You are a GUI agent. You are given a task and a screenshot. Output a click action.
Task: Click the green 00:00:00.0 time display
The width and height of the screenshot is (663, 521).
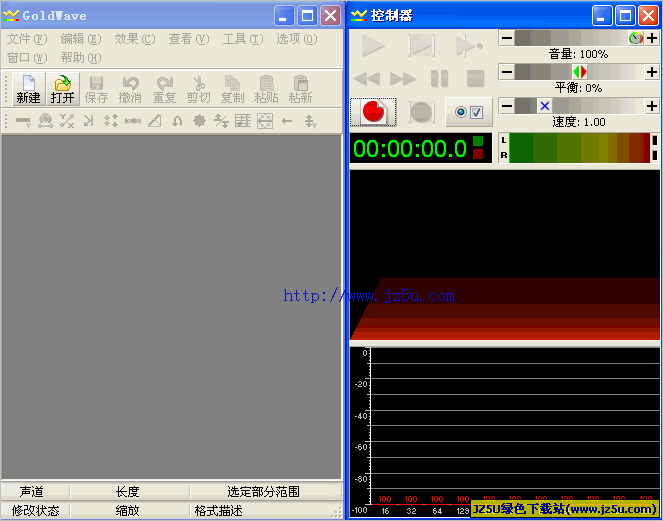point(421,148)
